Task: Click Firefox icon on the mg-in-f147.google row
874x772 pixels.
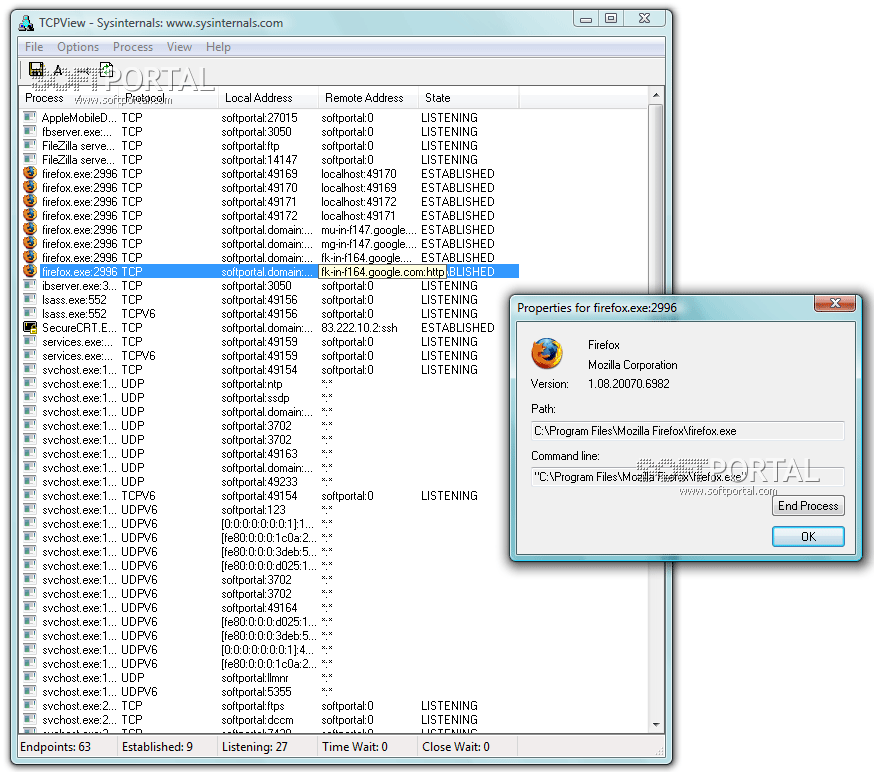Action: point(30,243)
